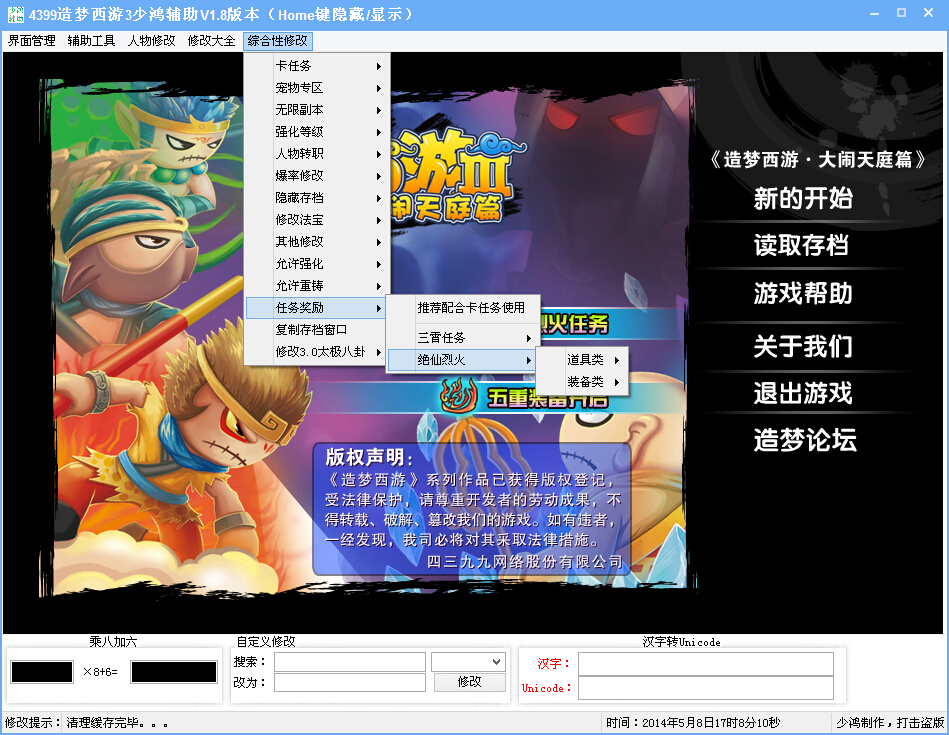Open the 修改大全 menu
This screenshot has height=735, width=949.
pos(211,41)
